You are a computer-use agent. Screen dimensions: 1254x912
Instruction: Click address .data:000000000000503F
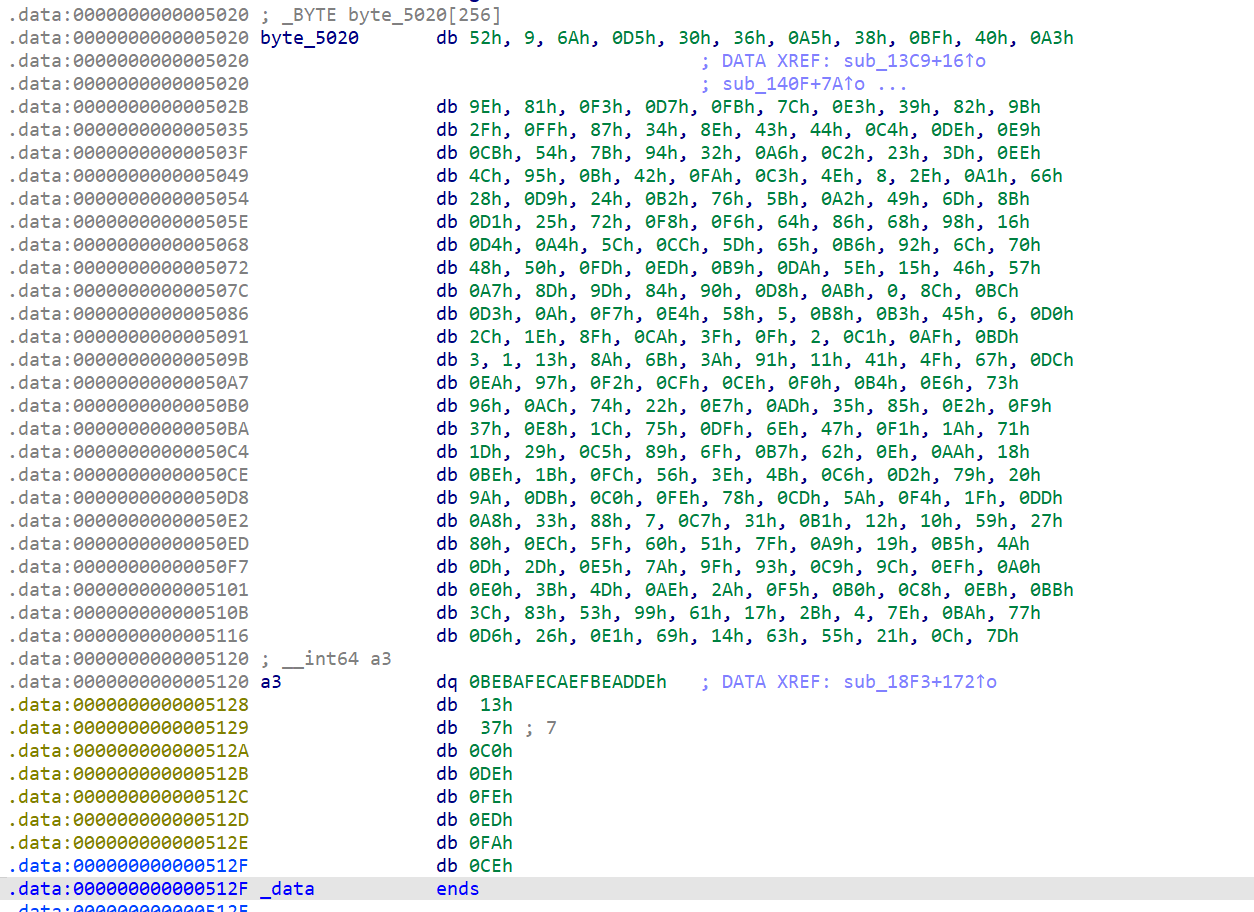point(129,153)
